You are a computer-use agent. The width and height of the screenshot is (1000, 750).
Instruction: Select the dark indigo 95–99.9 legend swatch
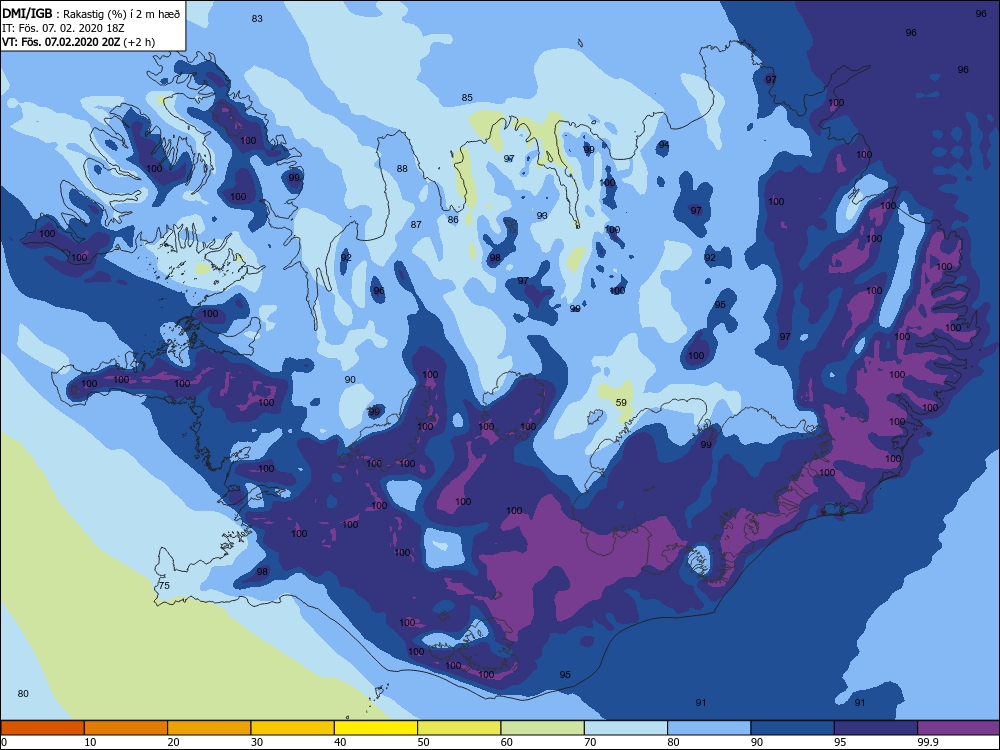(x=876, y=728)
